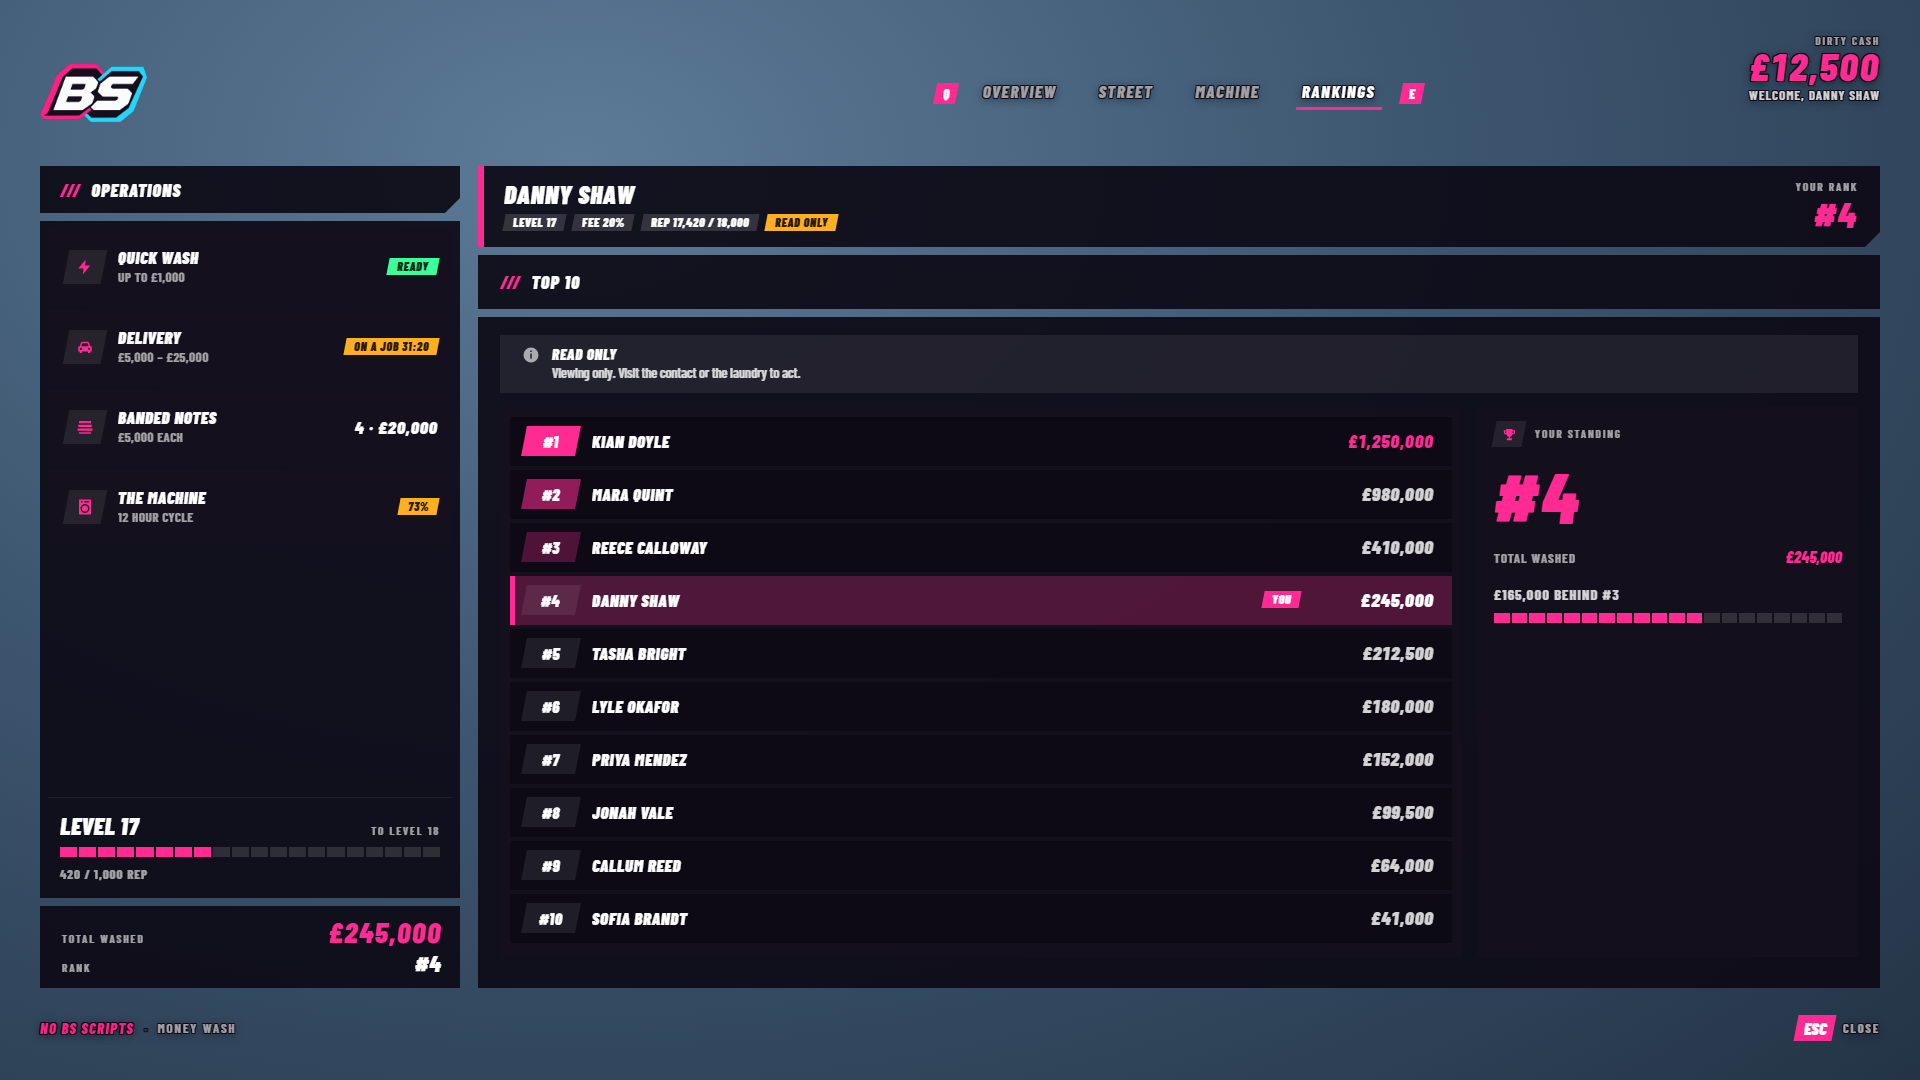Click the ESC key badge

pos(1815,1029)
